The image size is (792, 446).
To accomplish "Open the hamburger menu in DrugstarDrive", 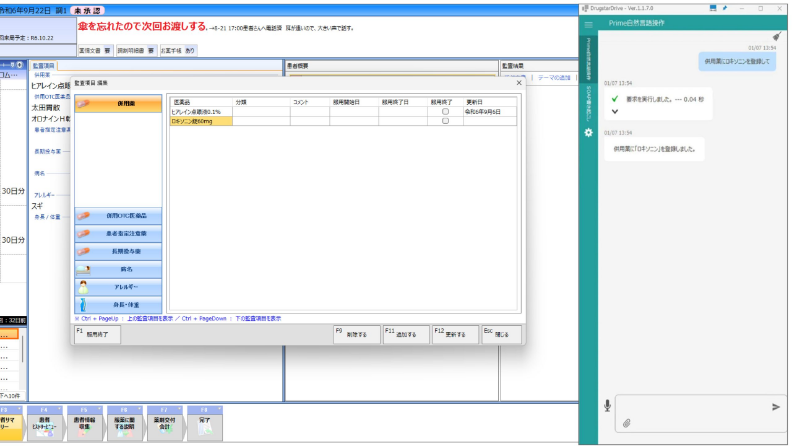I will pyautogui.click(x=588, y=25).
